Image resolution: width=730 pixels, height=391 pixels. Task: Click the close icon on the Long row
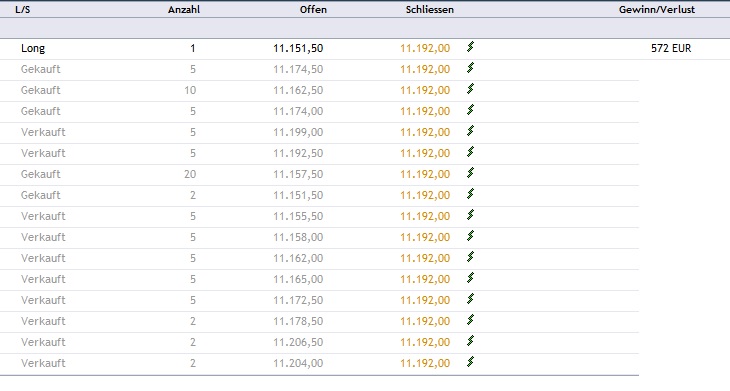[x=470, y=47]
